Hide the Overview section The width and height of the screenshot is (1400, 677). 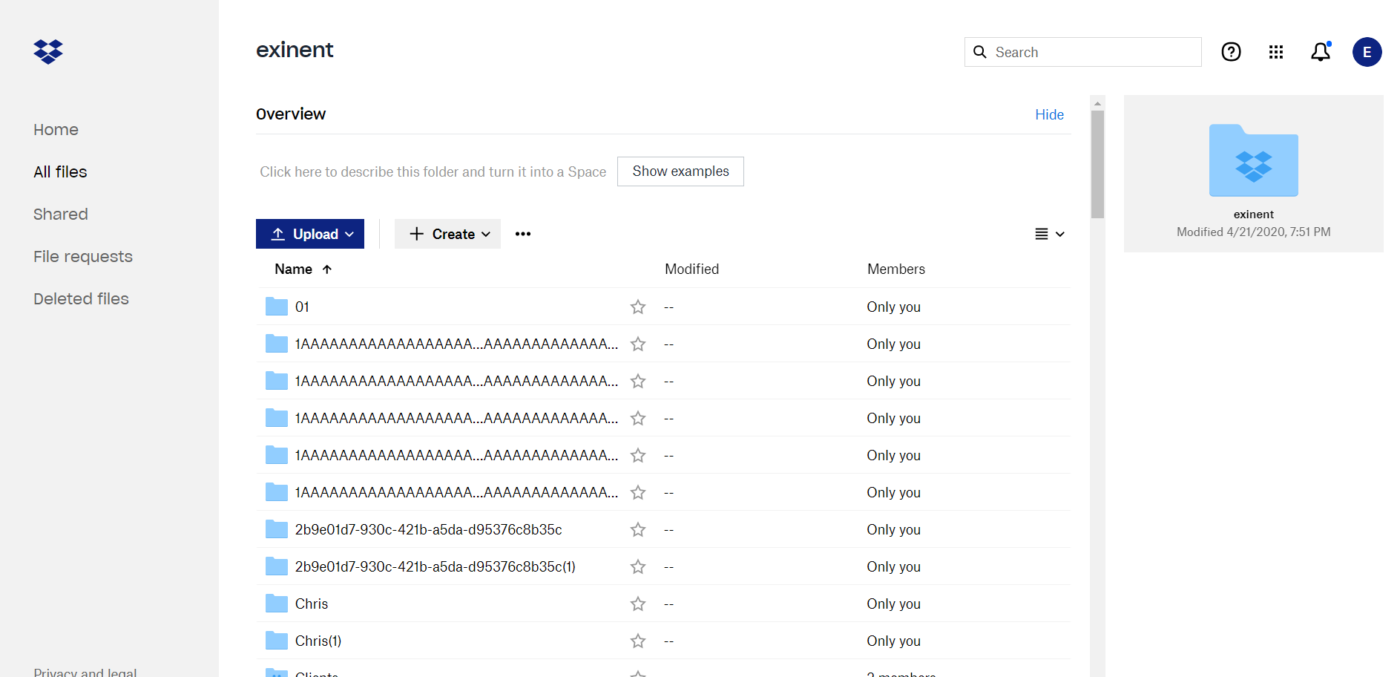tap(1049, 115)
